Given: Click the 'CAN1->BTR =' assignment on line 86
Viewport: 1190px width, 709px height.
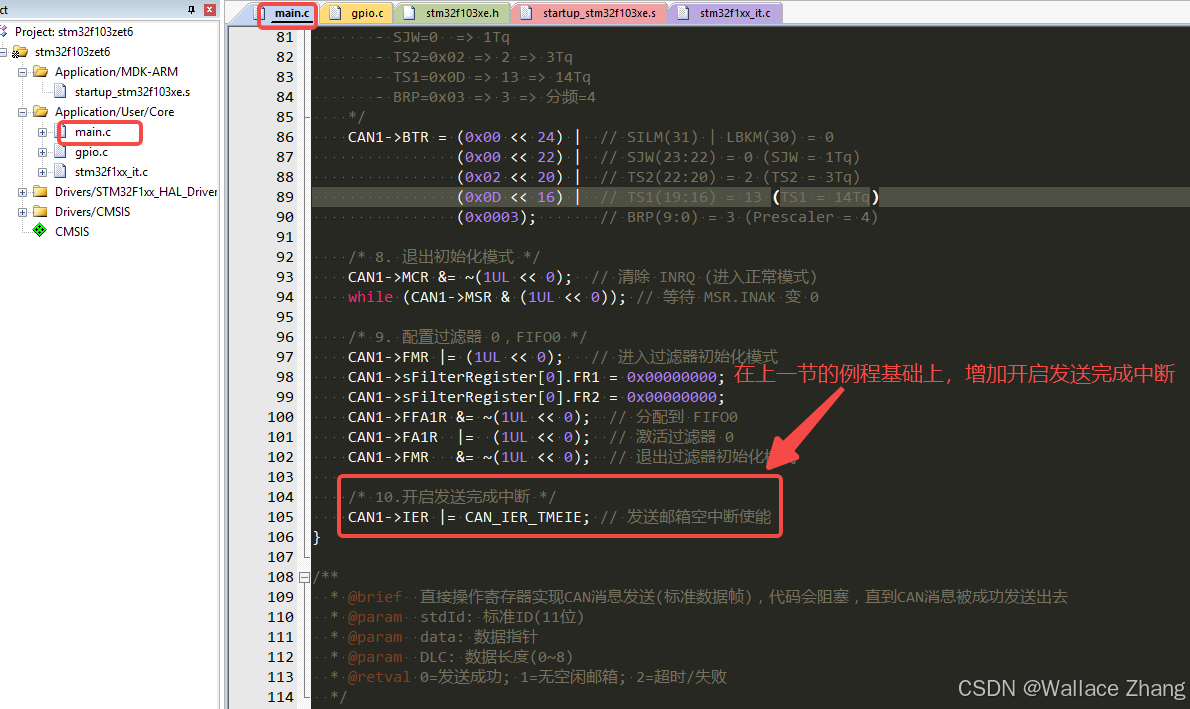Looking at the screenshot, I should coord(397,137).
